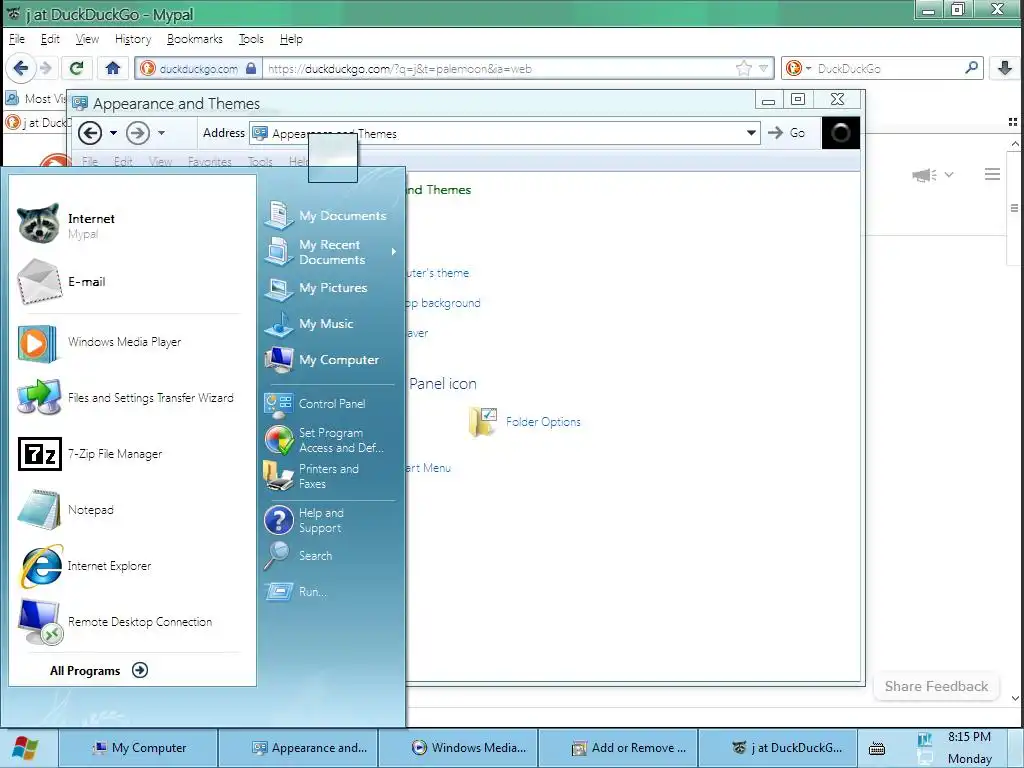Open Mypal Help menu
Viewport: 1024px width, 768px height.
[291, 39]
